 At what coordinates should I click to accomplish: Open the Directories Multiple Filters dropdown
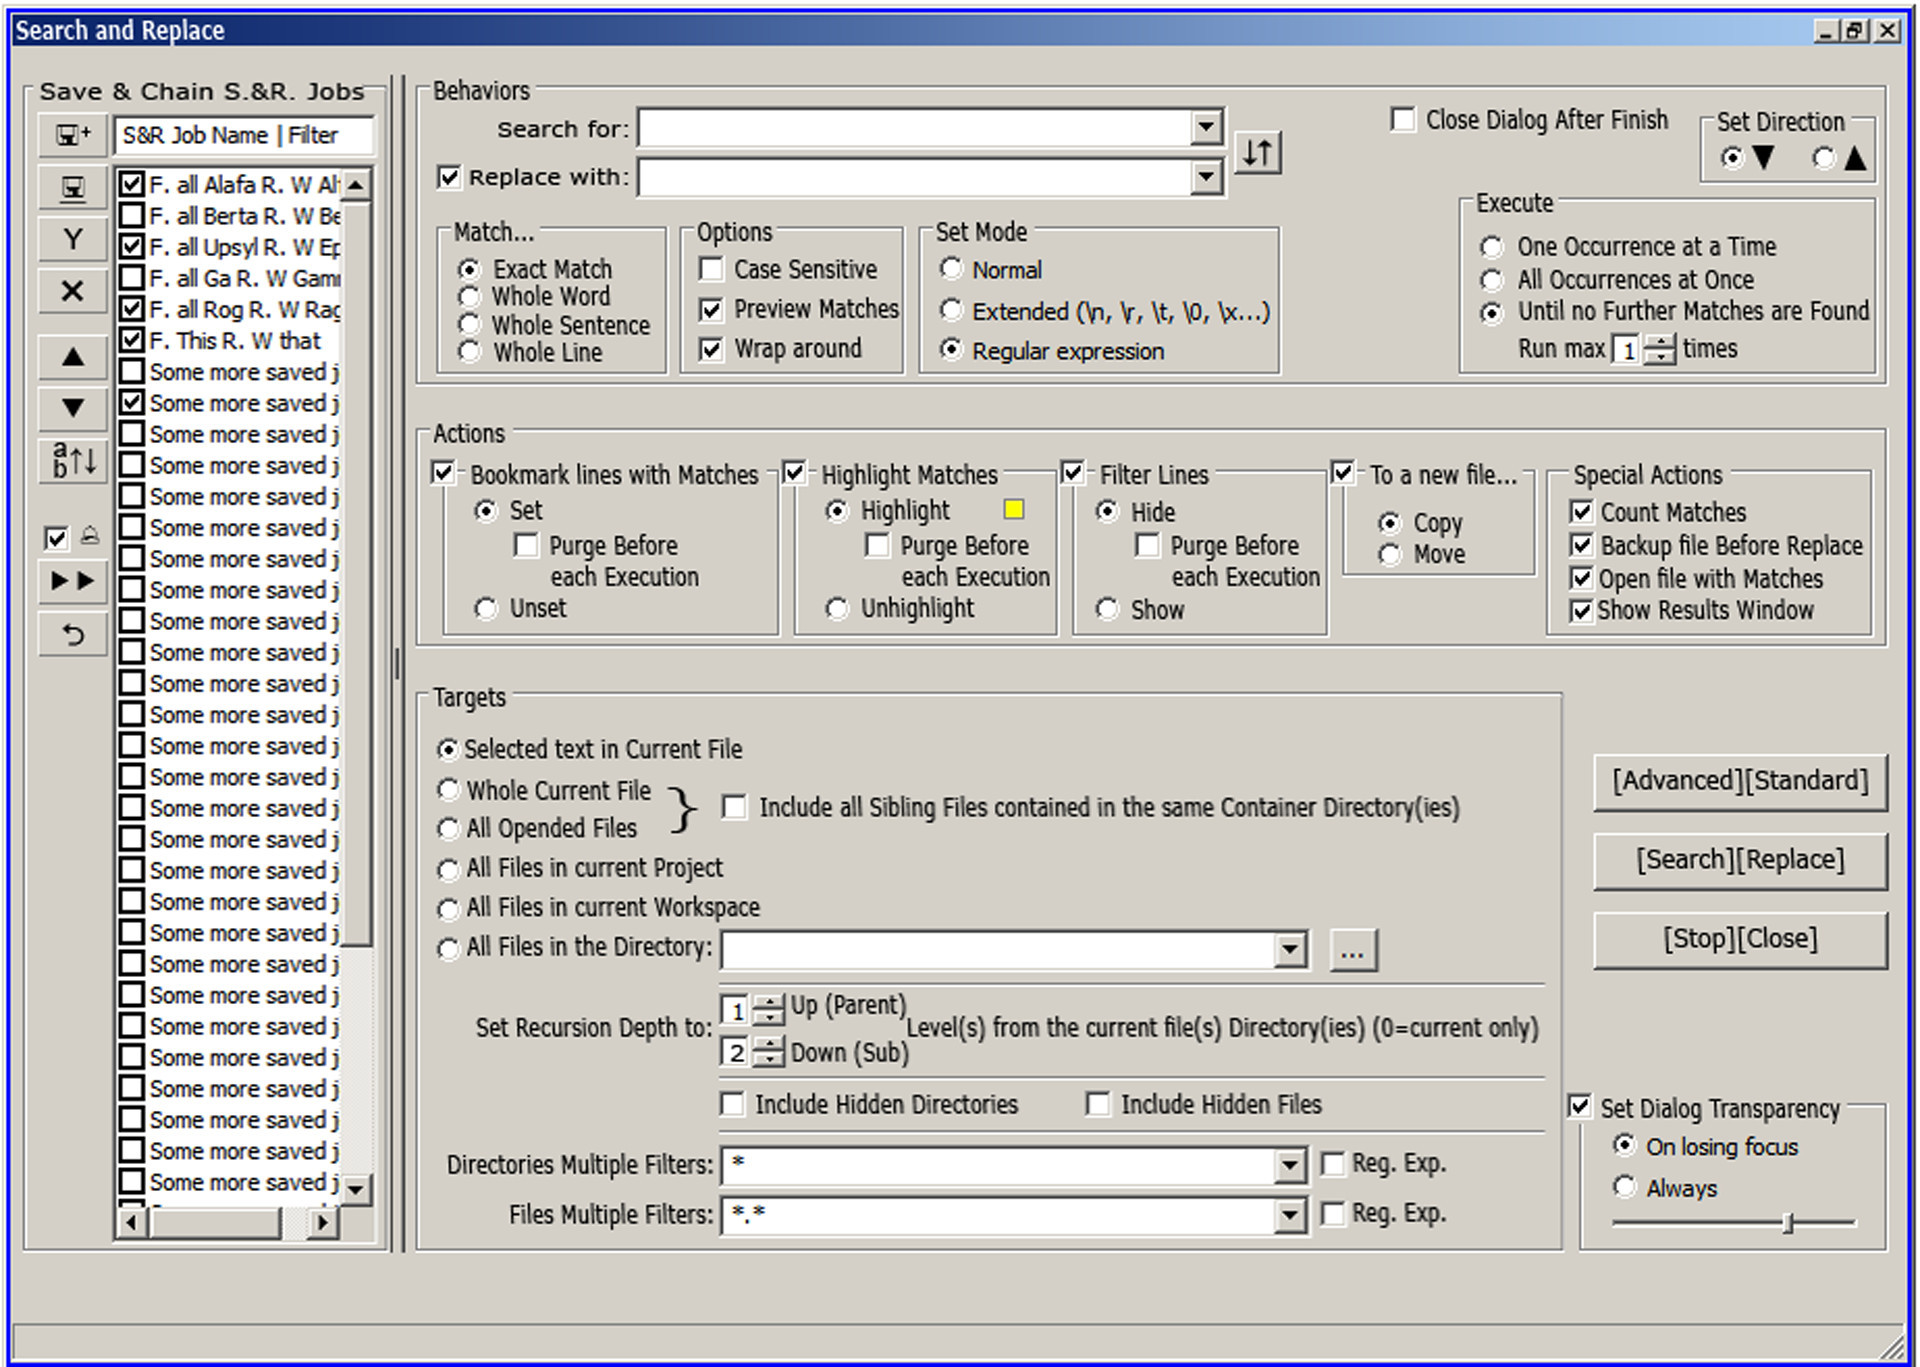pos(1290,1165)
